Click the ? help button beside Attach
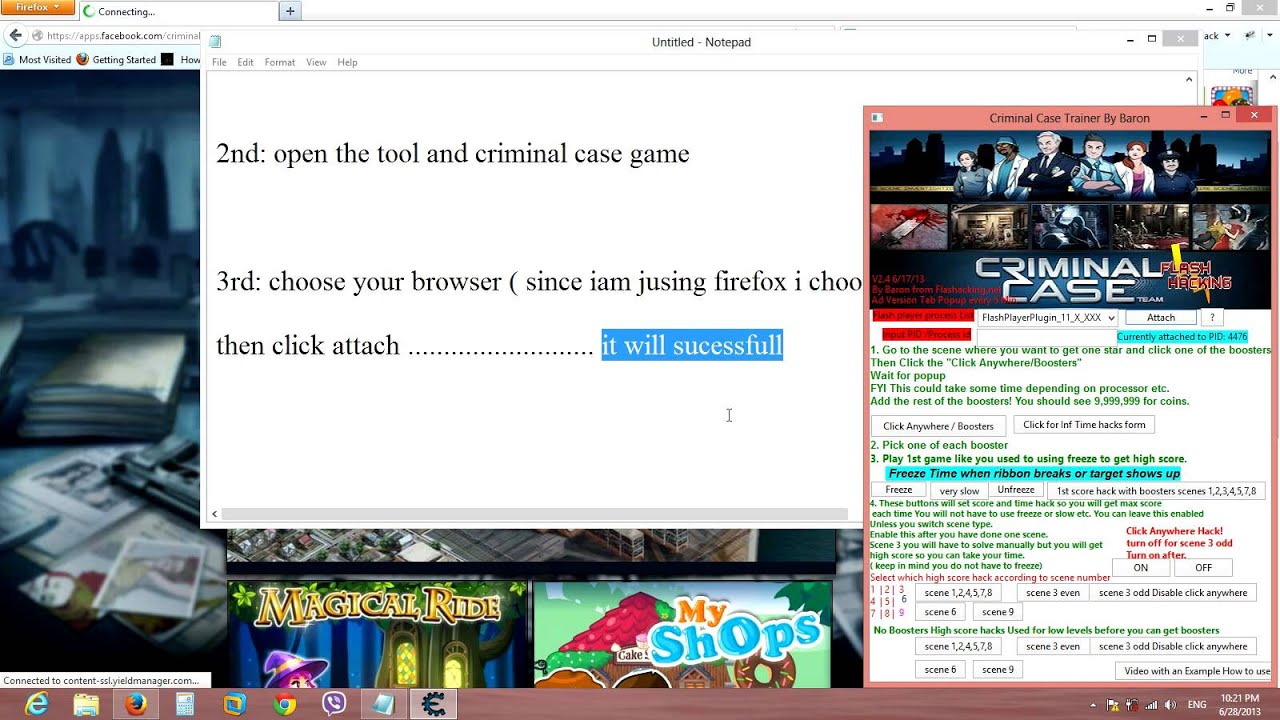 (x=1212, y=317)
